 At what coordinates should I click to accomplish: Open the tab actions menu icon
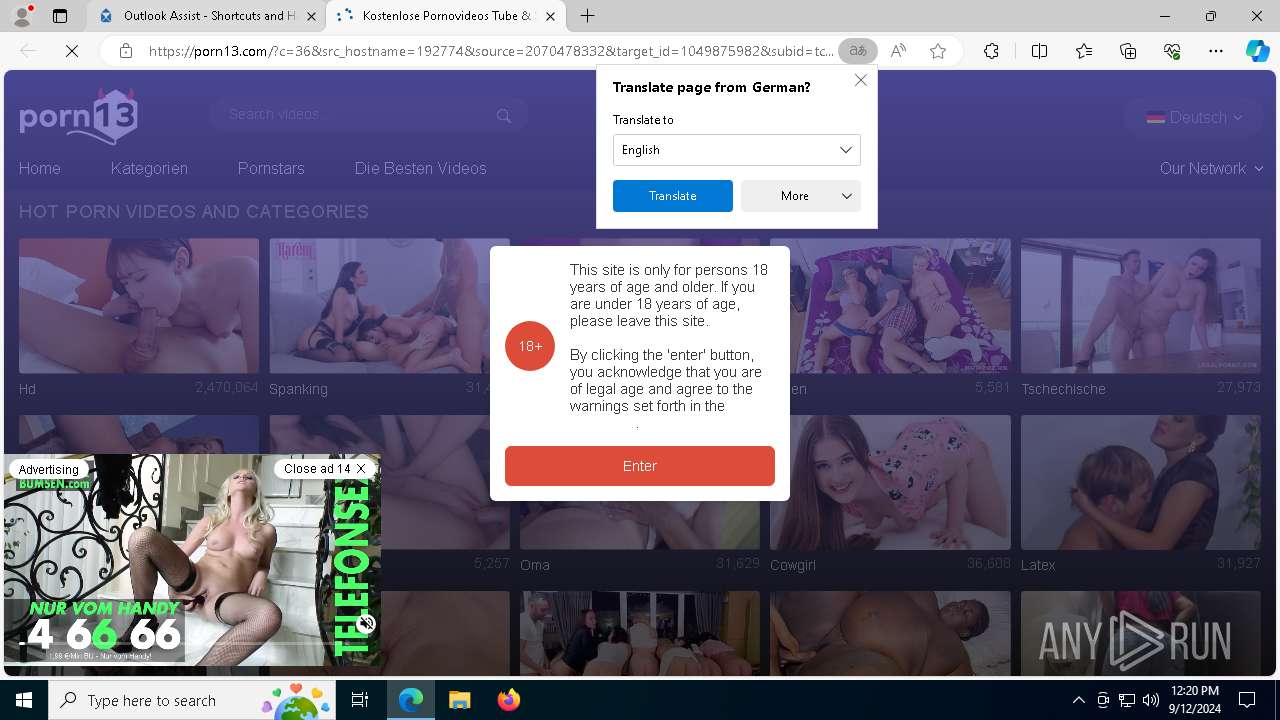[60, 16]
